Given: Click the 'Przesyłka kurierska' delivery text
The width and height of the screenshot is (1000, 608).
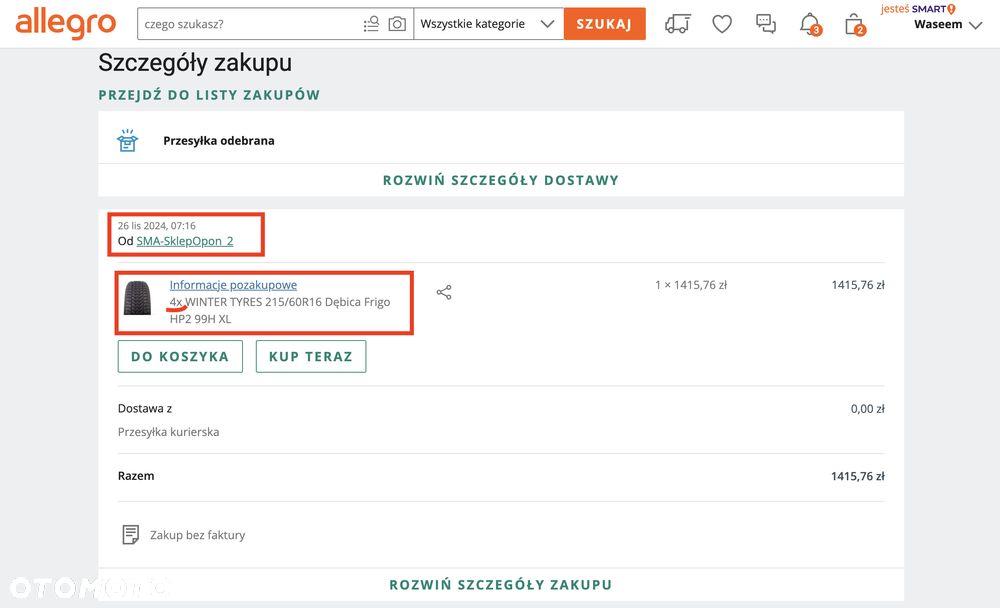Looking at the screenshot, I should point(168,432).
